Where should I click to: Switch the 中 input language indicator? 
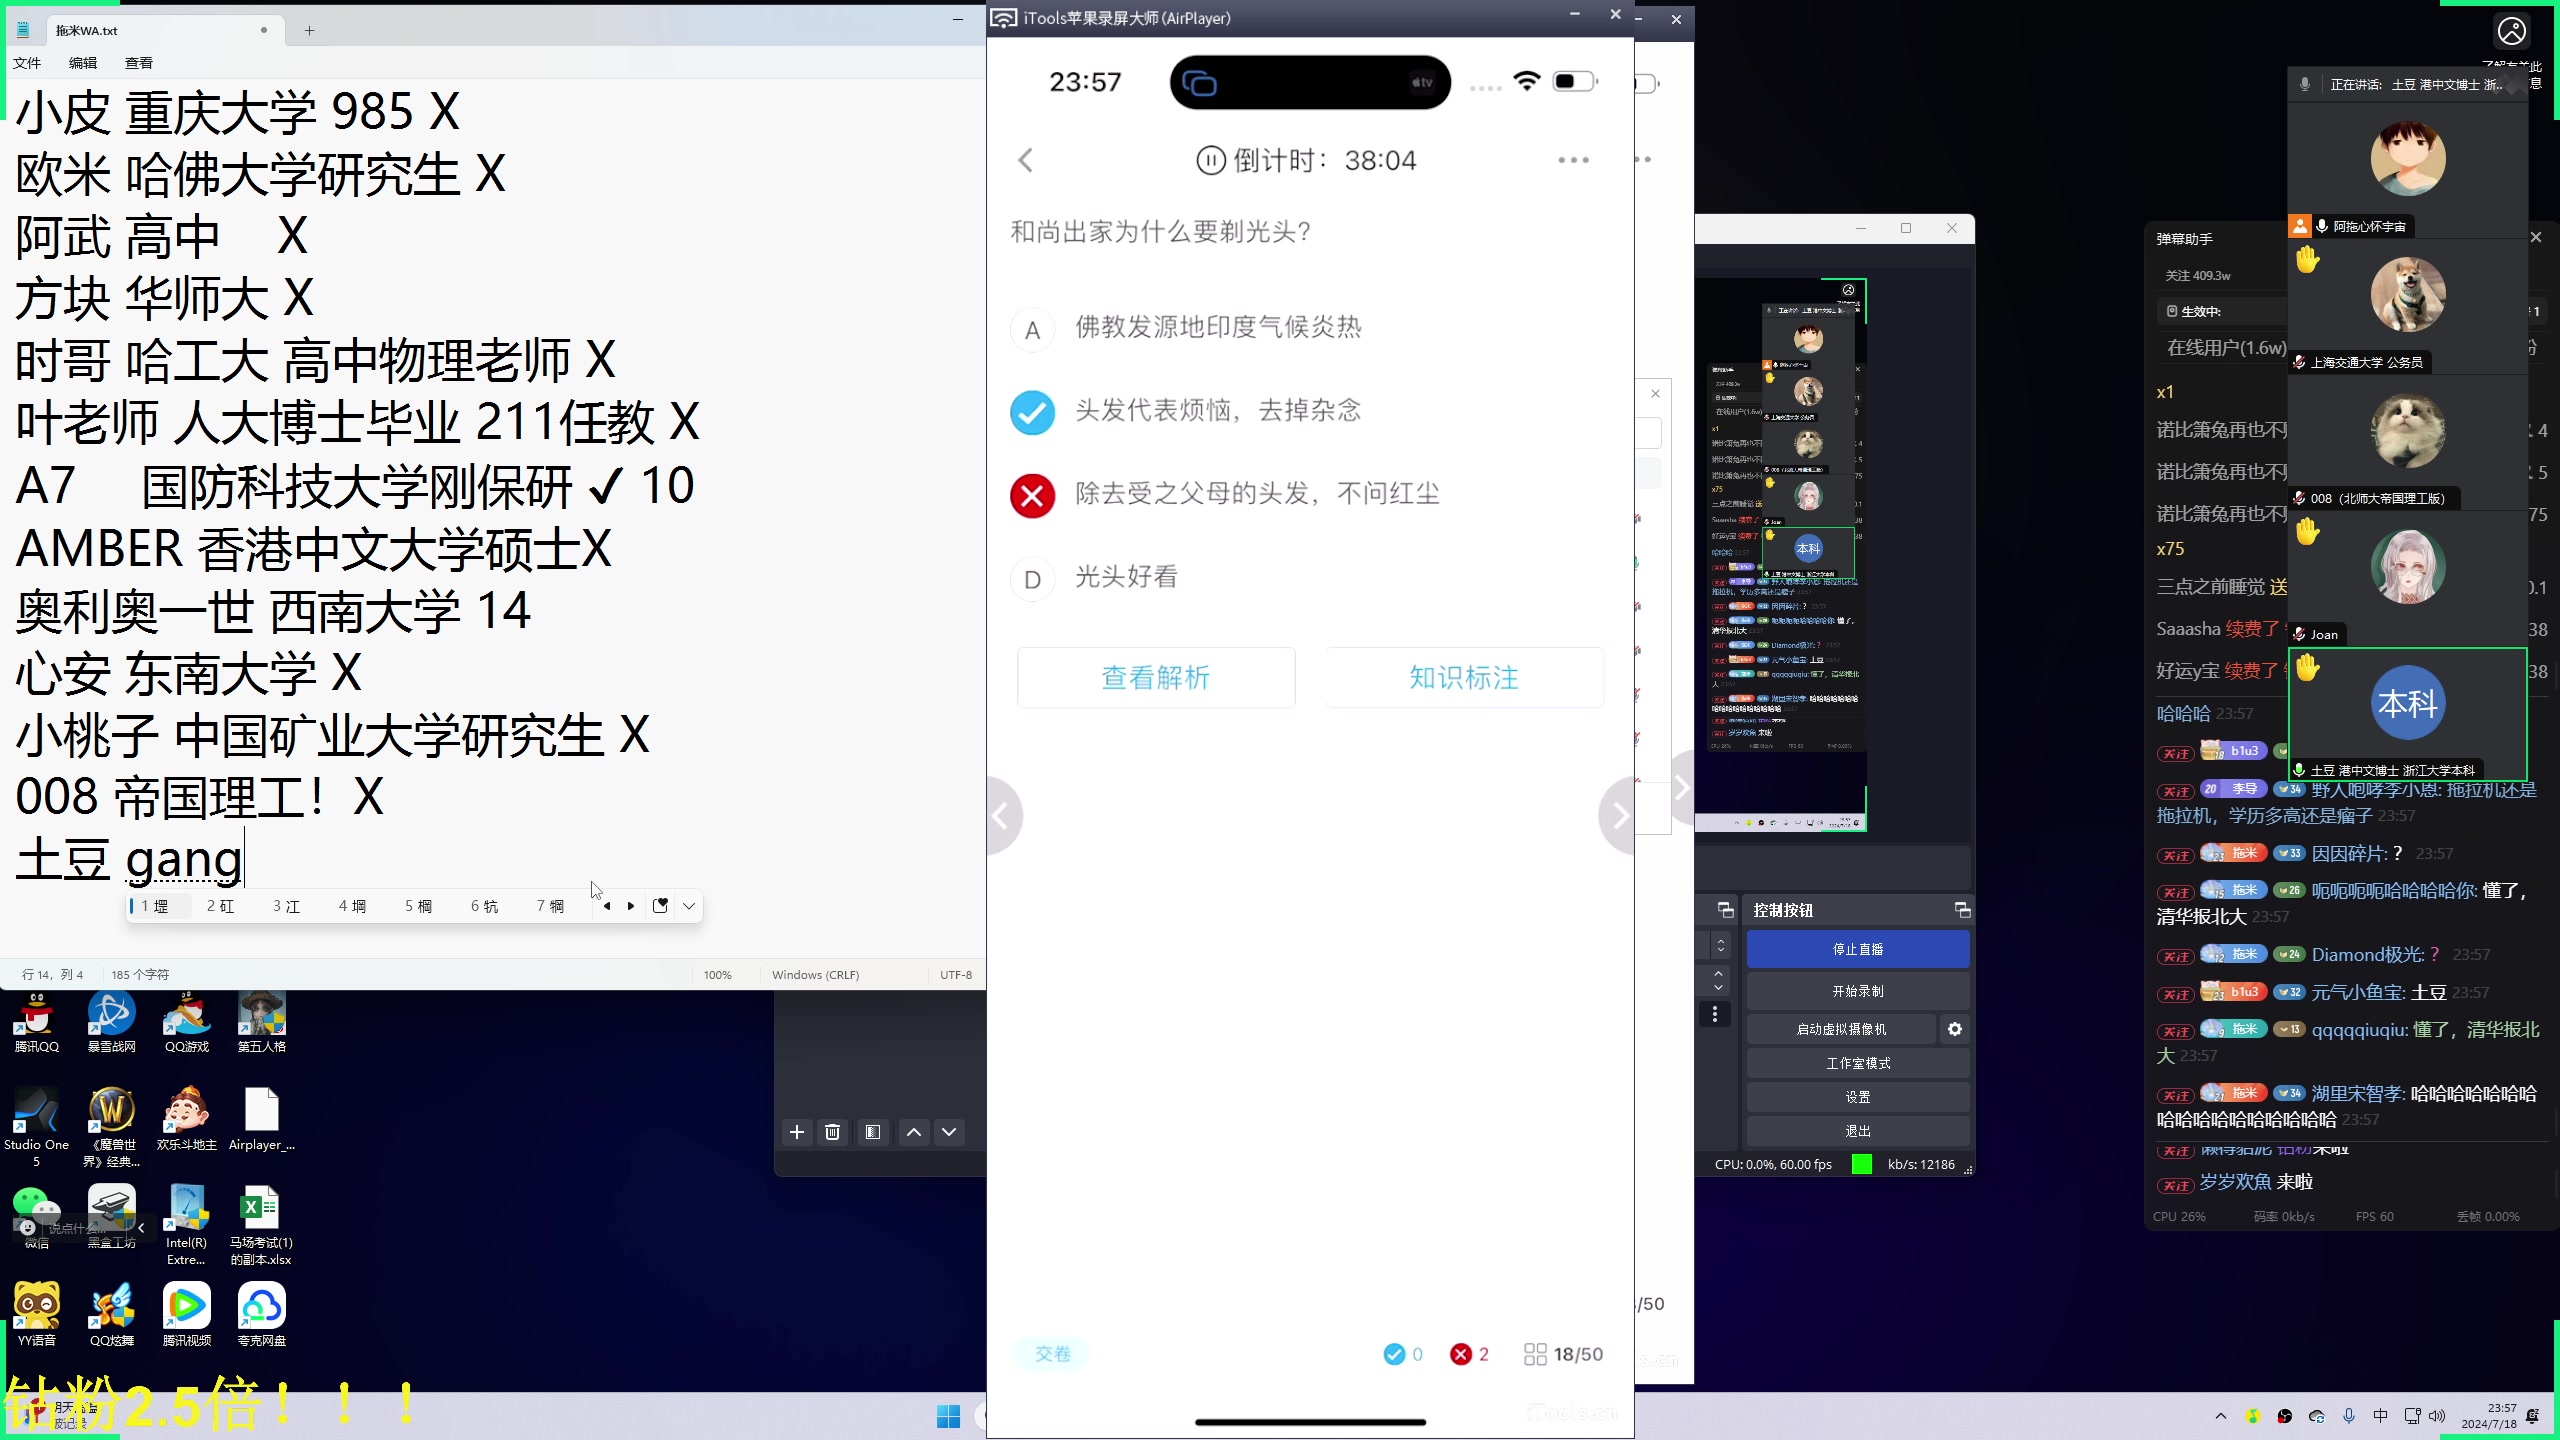(2380, 1416)
